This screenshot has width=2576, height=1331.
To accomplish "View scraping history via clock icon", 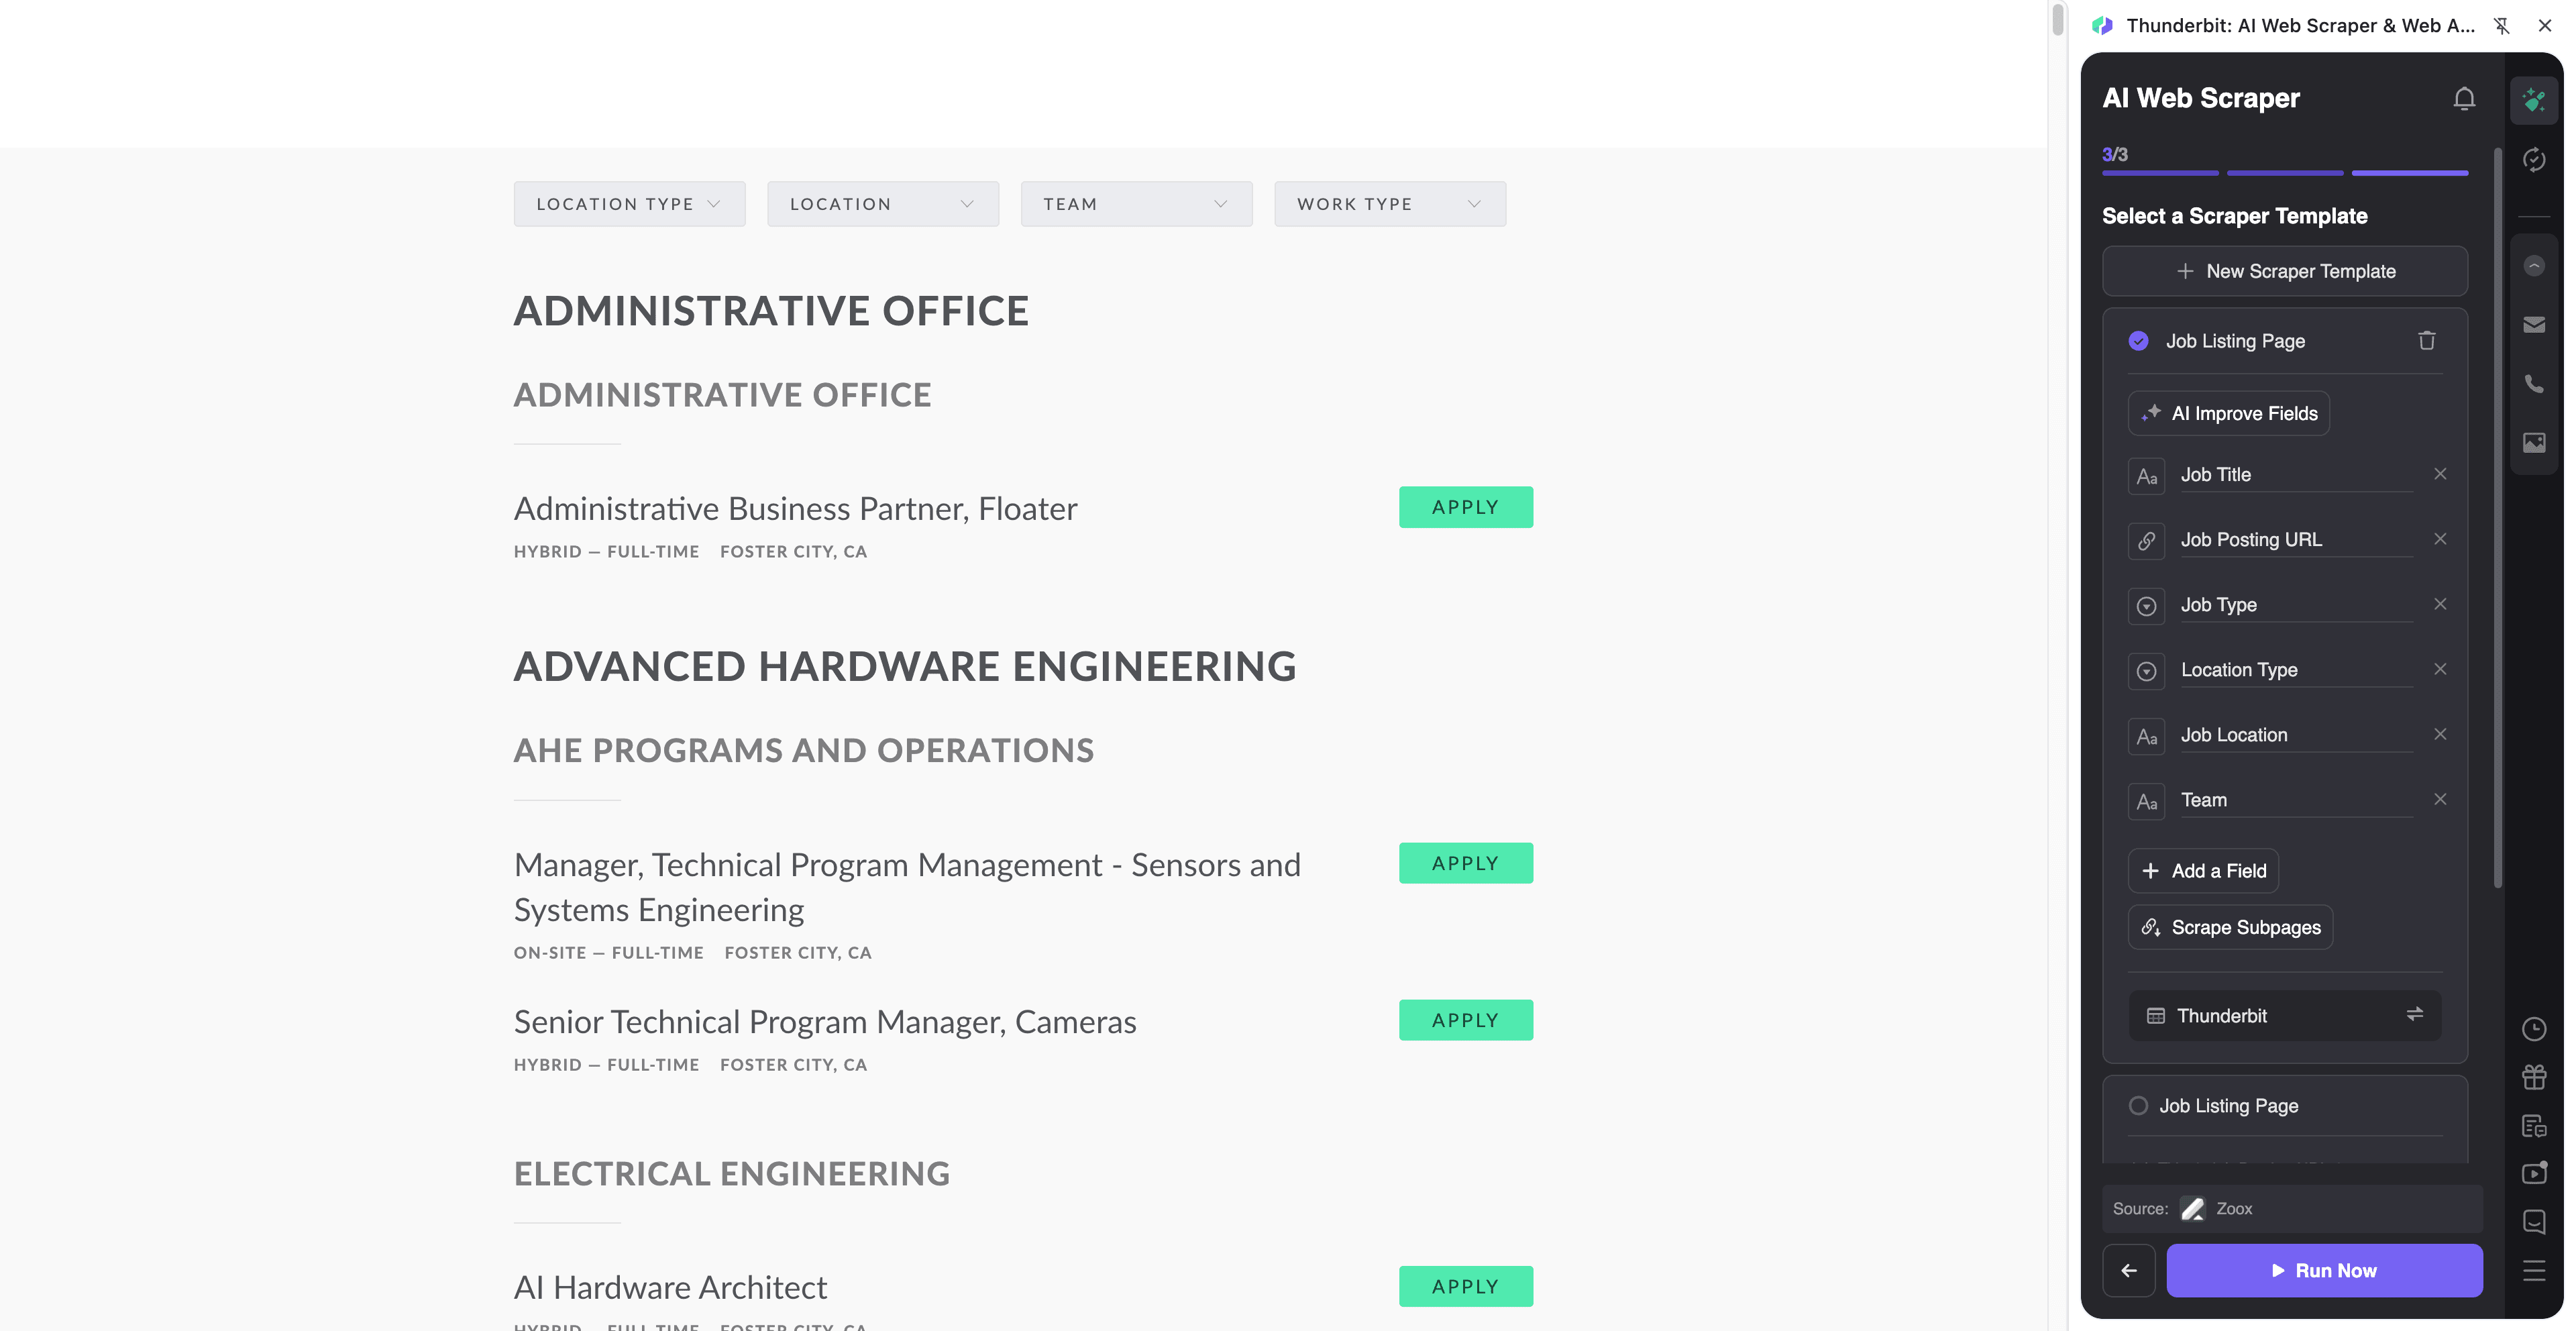I will 2535,1029.
